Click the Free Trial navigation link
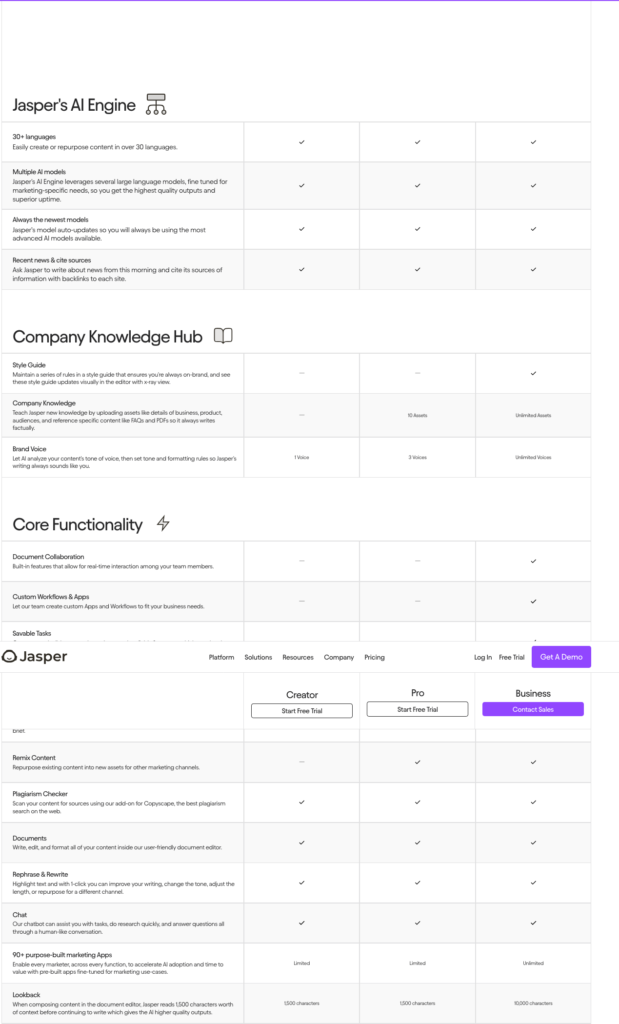The image size is (619, 1024). click(511, 657)
